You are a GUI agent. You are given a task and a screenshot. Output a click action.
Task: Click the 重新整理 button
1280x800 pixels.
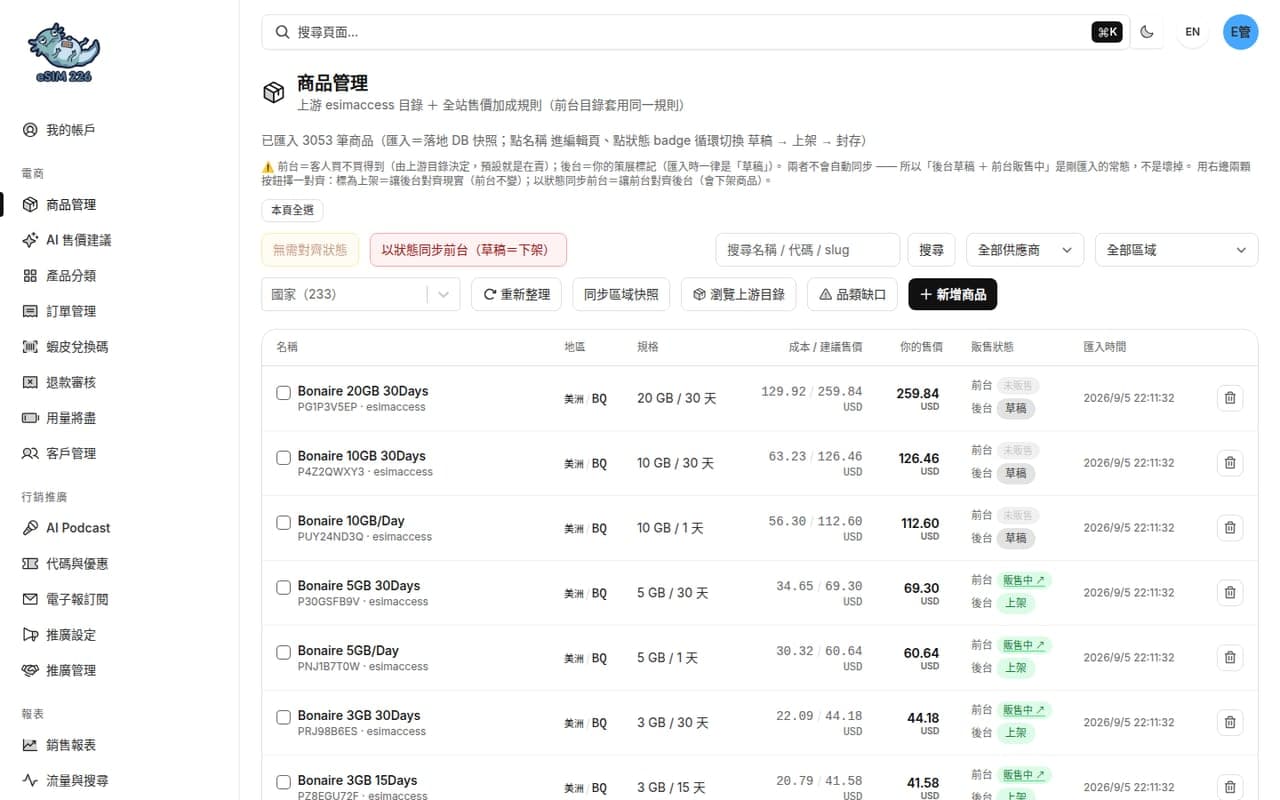click(516, 295)
